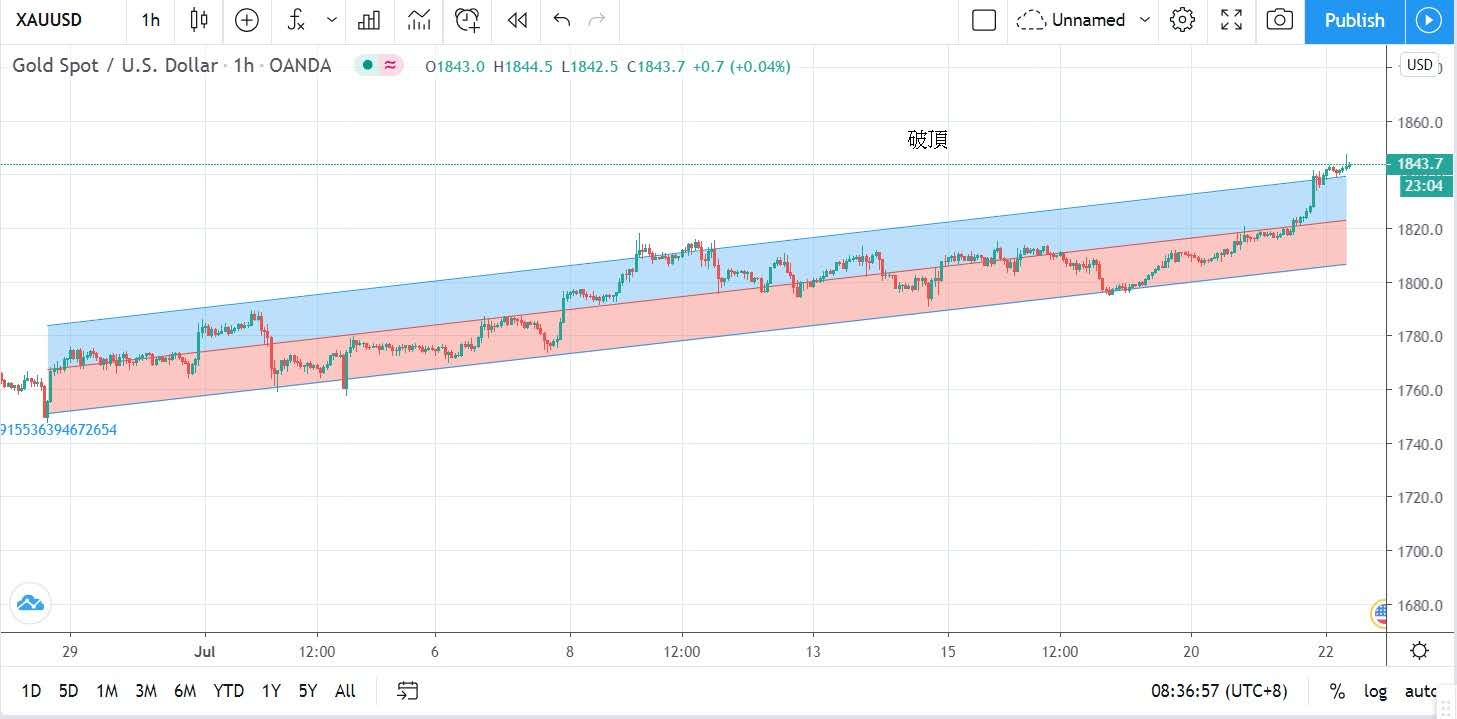Toggle the auto scale option
Image resolution: width=1457 pixels, height=719 pixels.
point(1420,691)
